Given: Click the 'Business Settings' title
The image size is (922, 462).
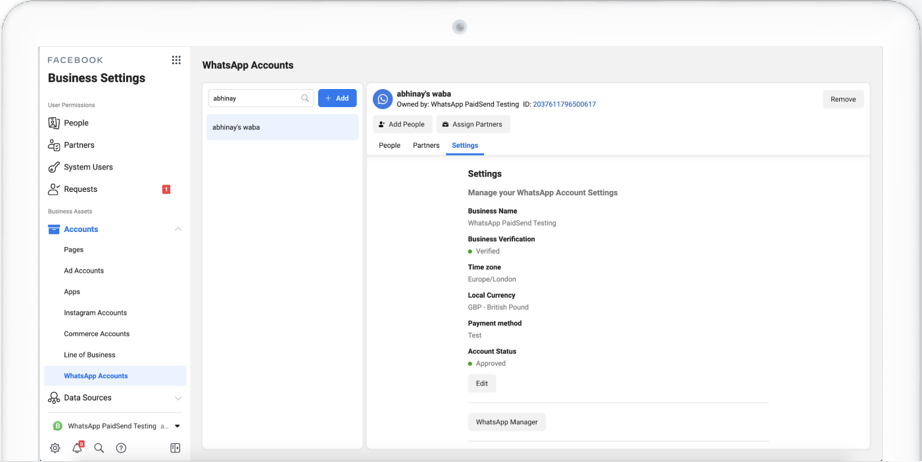Looking at the screenshot, I should pyautogui.click(x=96, y=78).
